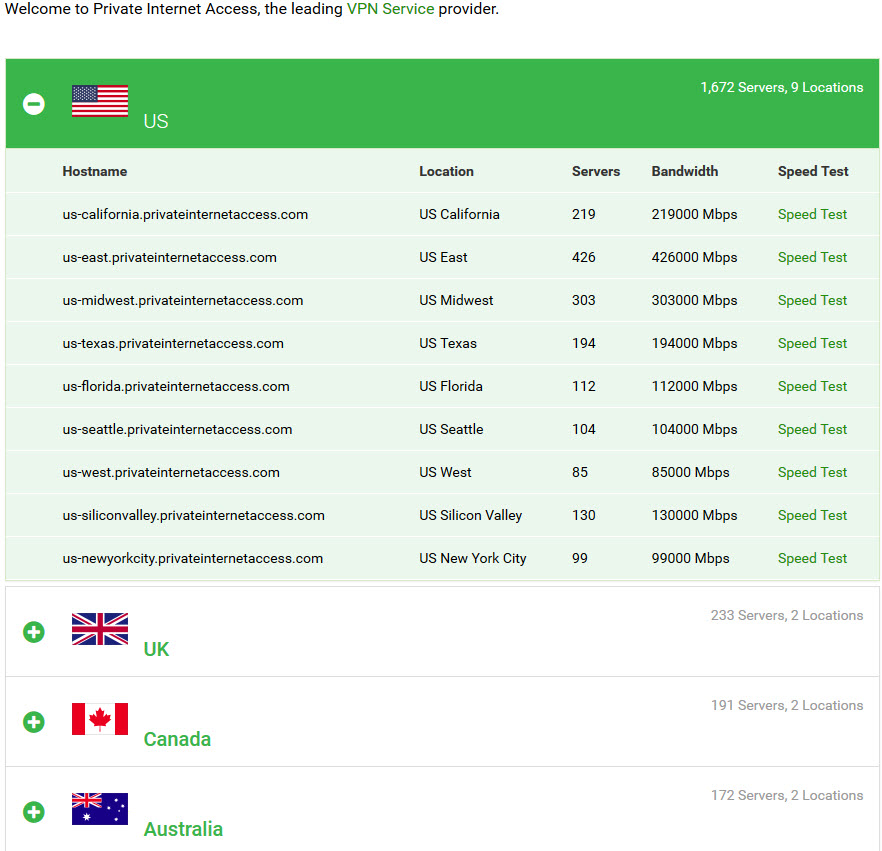
Task: Click the US section heading text
Action: pyautogui.click(x=156, y=121)
